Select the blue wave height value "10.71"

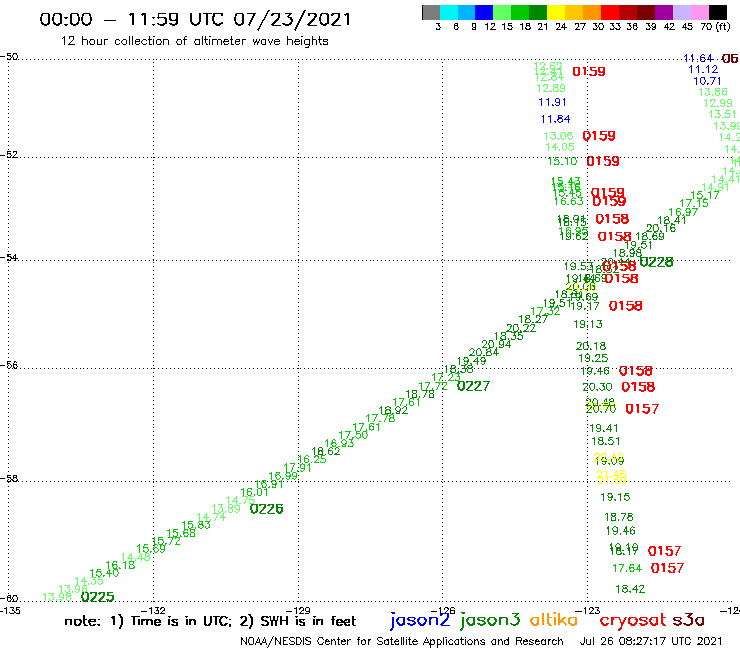click(x=707, y=81)
